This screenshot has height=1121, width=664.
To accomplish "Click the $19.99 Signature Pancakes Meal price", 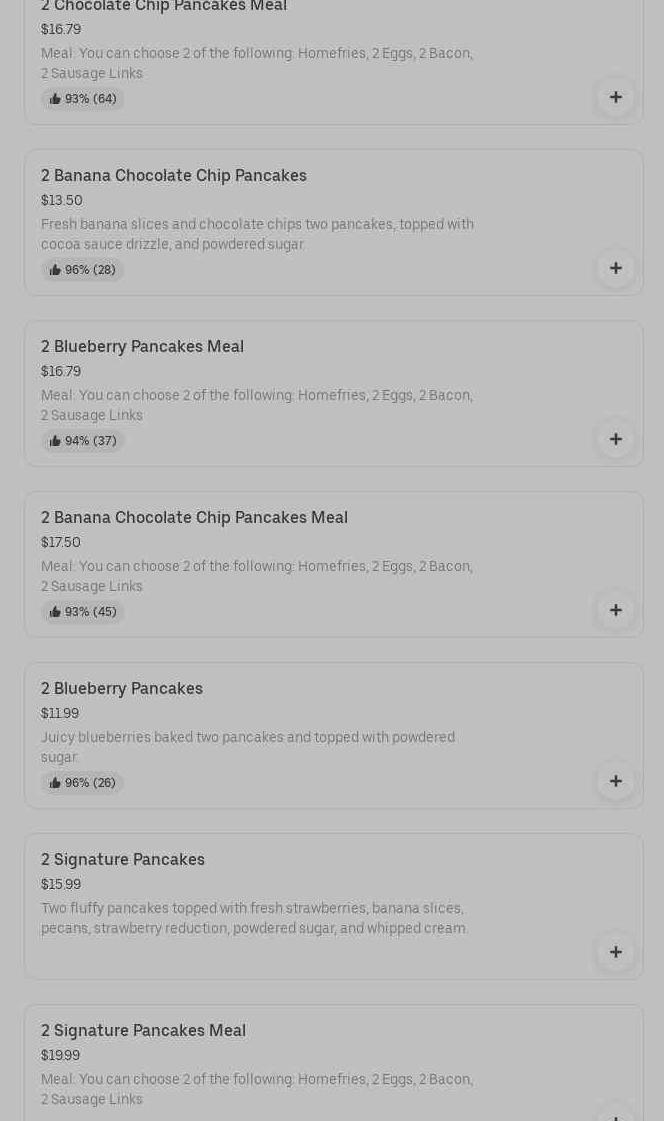I will tap(60, 1055).
